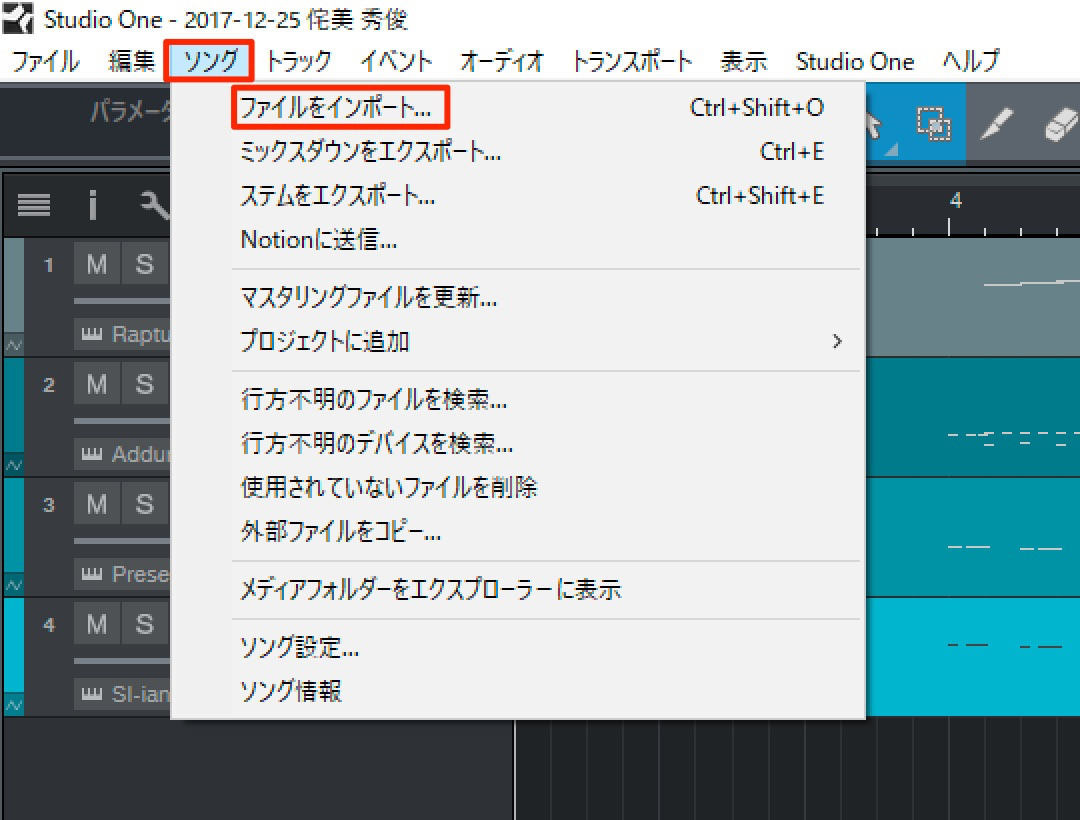Open the inspector "i" icon
Viewport: 1080px width, 820px height.
(x=92, y=204)
